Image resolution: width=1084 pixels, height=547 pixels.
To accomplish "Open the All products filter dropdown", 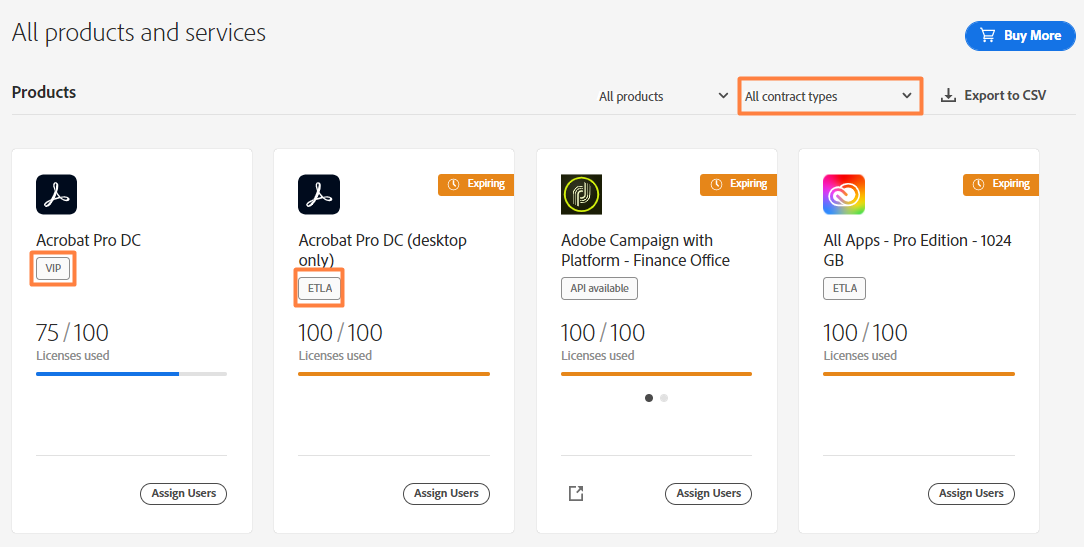I will click(663, 96).
